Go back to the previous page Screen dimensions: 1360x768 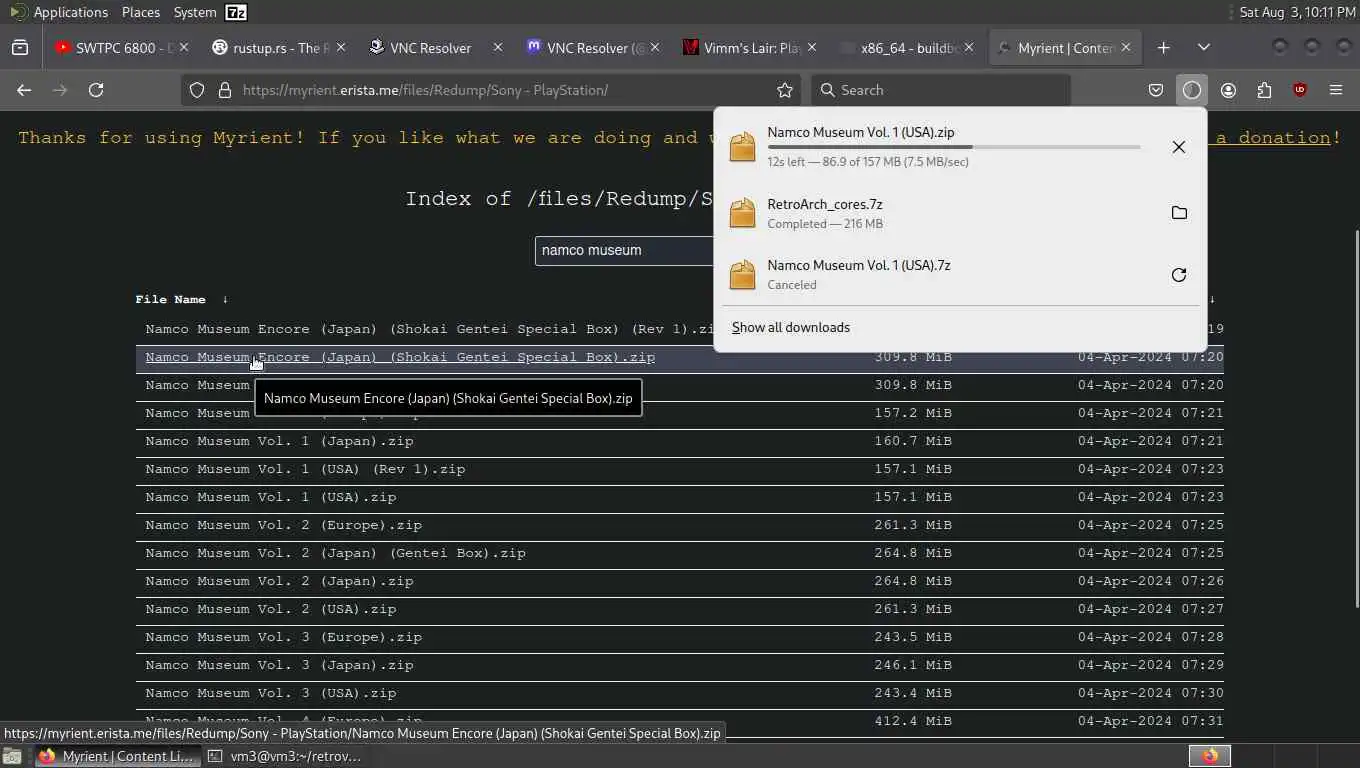[24, 90]
